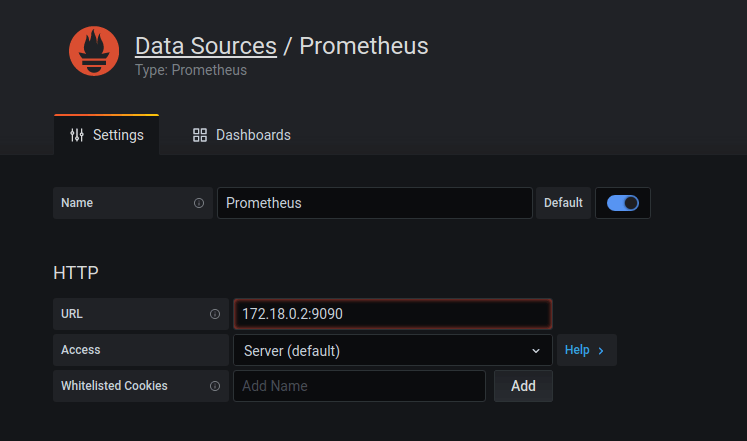Click the chevron arrow beside Help
Screen dimensions: 747x441
point(601,351)
